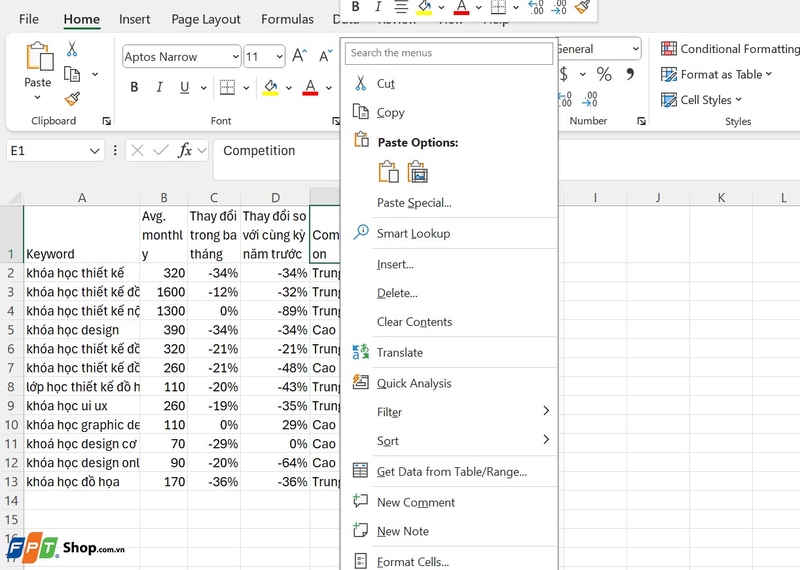Expand the Paste button dropdown arrow
800x570 pixels.
pos(37,97)
